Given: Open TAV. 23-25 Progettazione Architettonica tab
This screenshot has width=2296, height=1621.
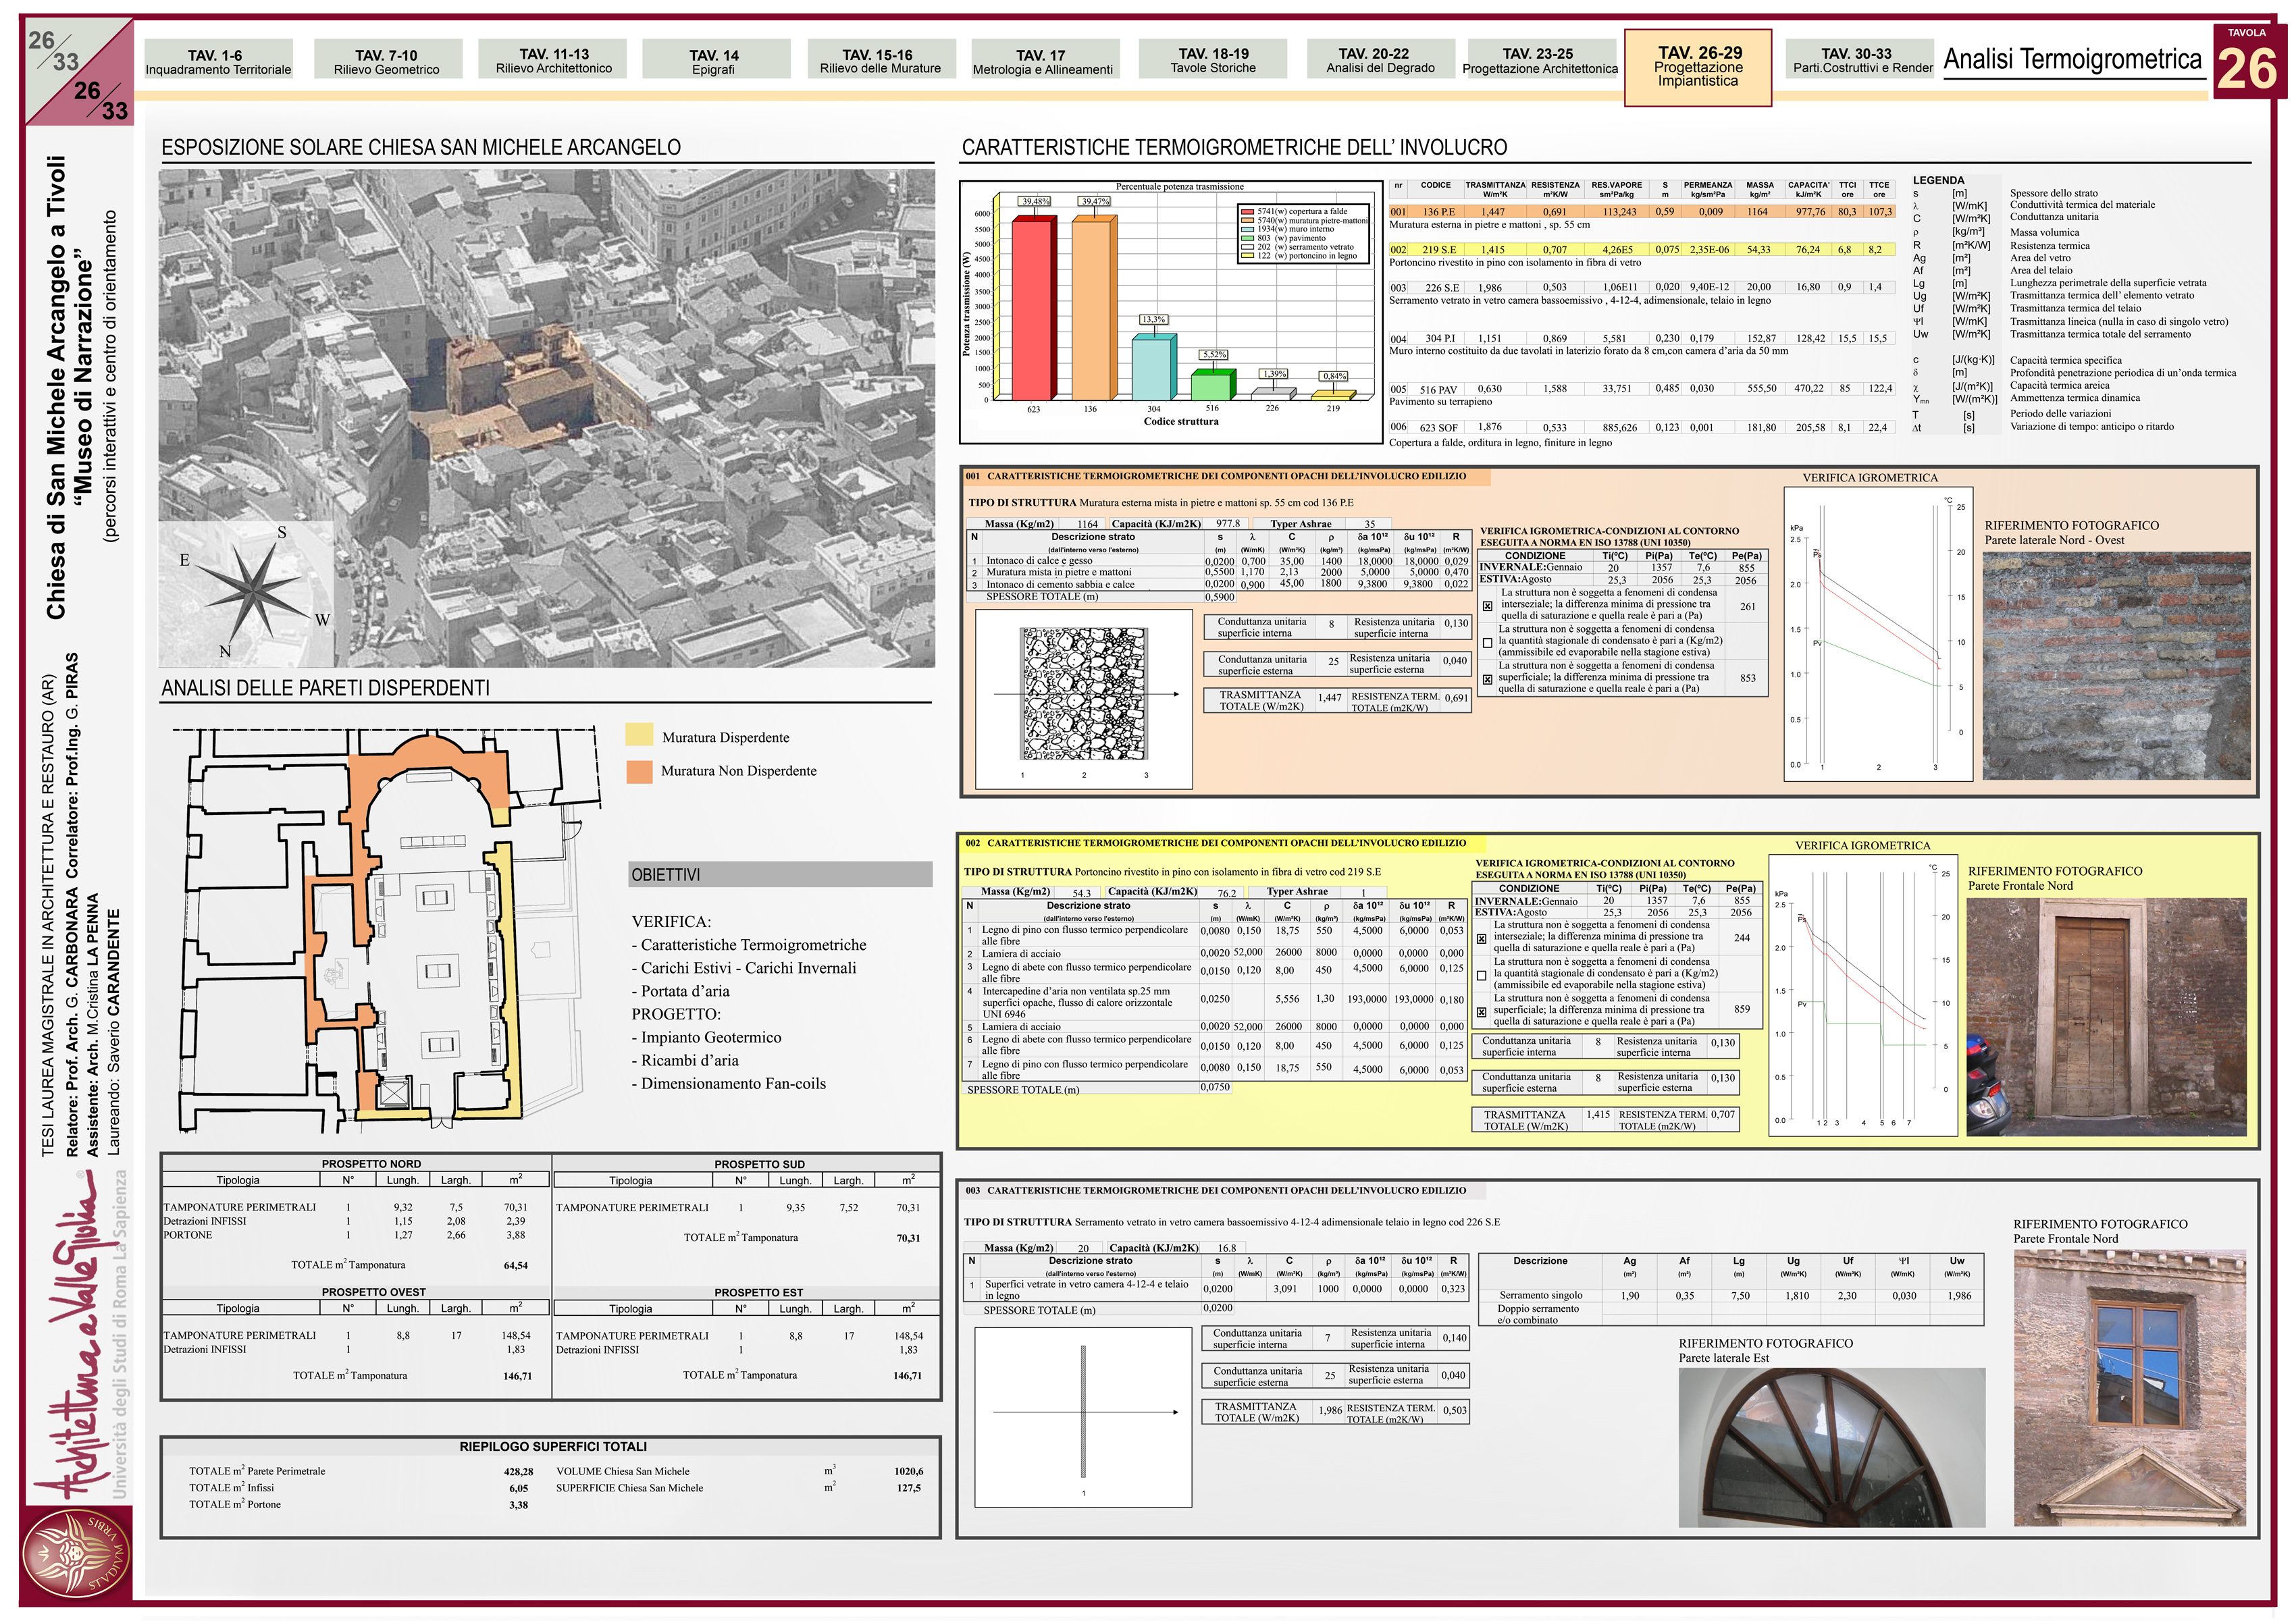Looking at the screenshot, I should [x=1540, y=60].
